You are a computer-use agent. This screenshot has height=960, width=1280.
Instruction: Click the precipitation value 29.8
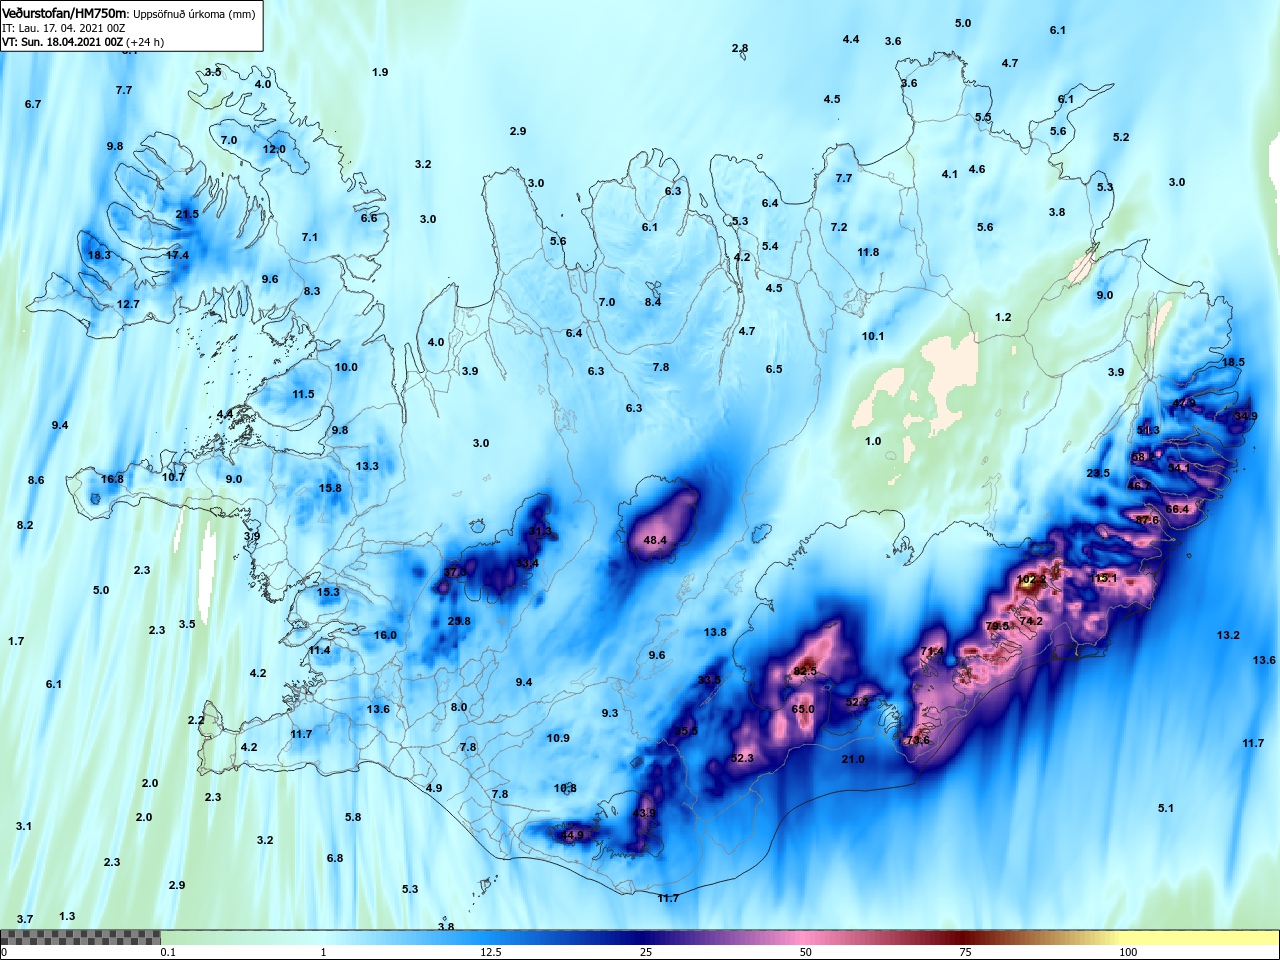coord(459,621)
